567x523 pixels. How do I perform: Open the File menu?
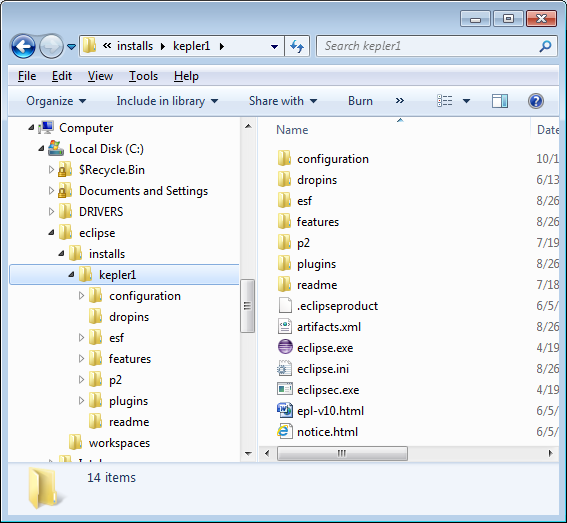tap(27, 76)
